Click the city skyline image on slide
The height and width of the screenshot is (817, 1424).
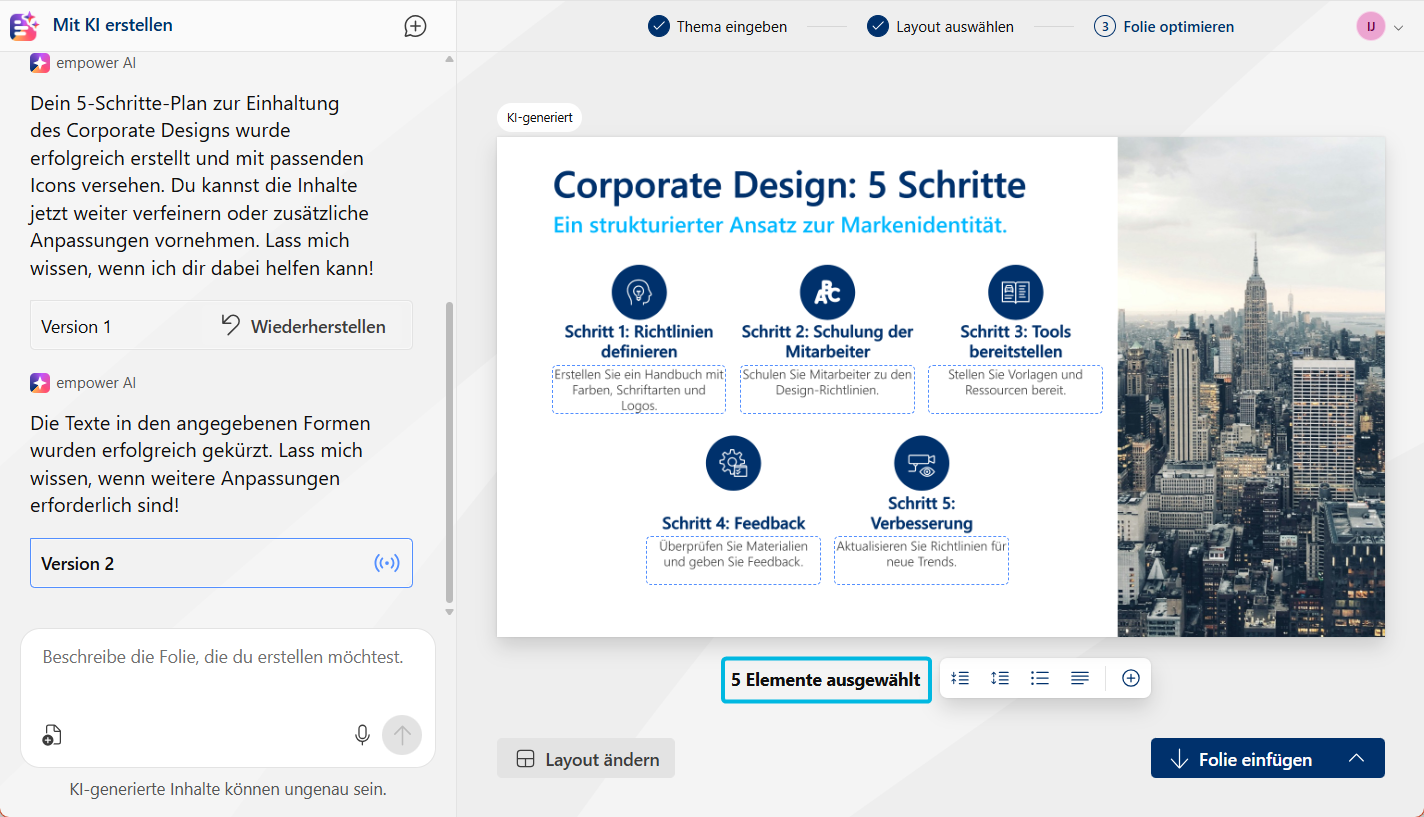point(1251,387)
